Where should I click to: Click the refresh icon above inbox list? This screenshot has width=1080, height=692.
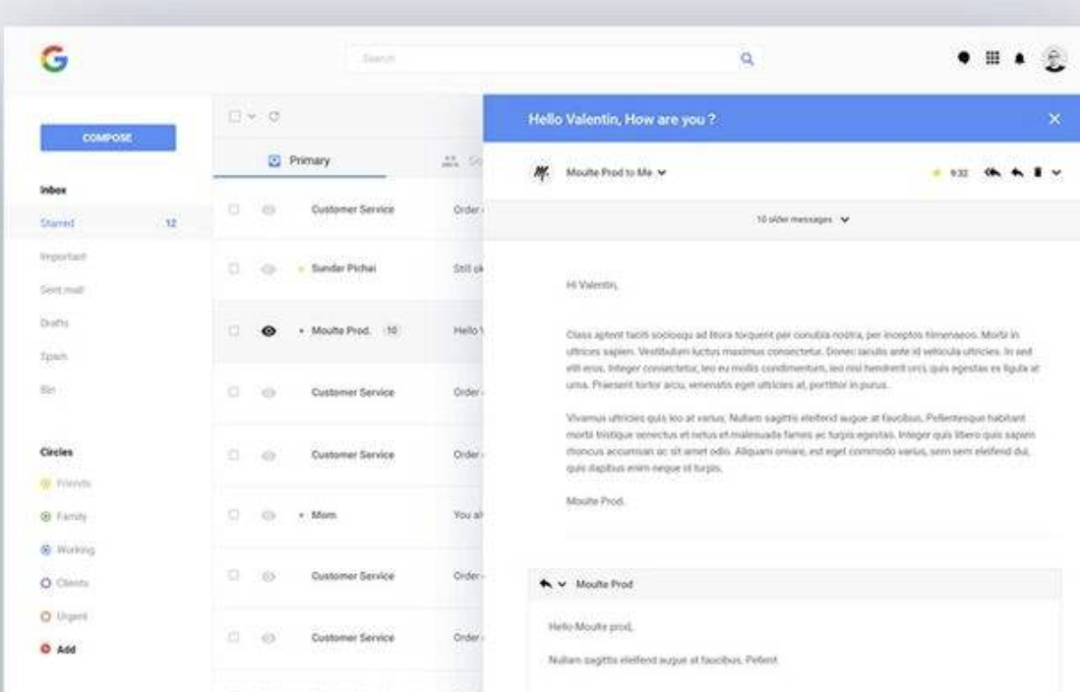[x=274, y=116]
